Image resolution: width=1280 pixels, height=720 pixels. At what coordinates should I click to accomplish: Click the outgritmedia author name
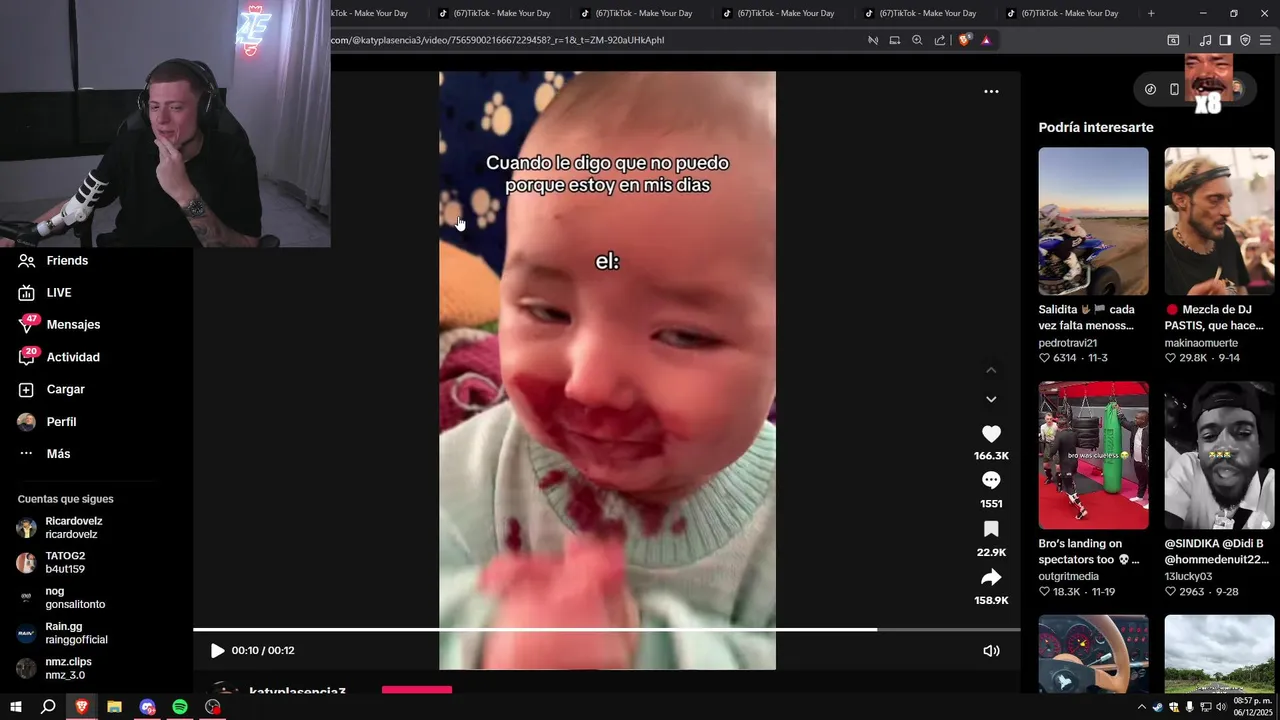tap(1068, 576)
